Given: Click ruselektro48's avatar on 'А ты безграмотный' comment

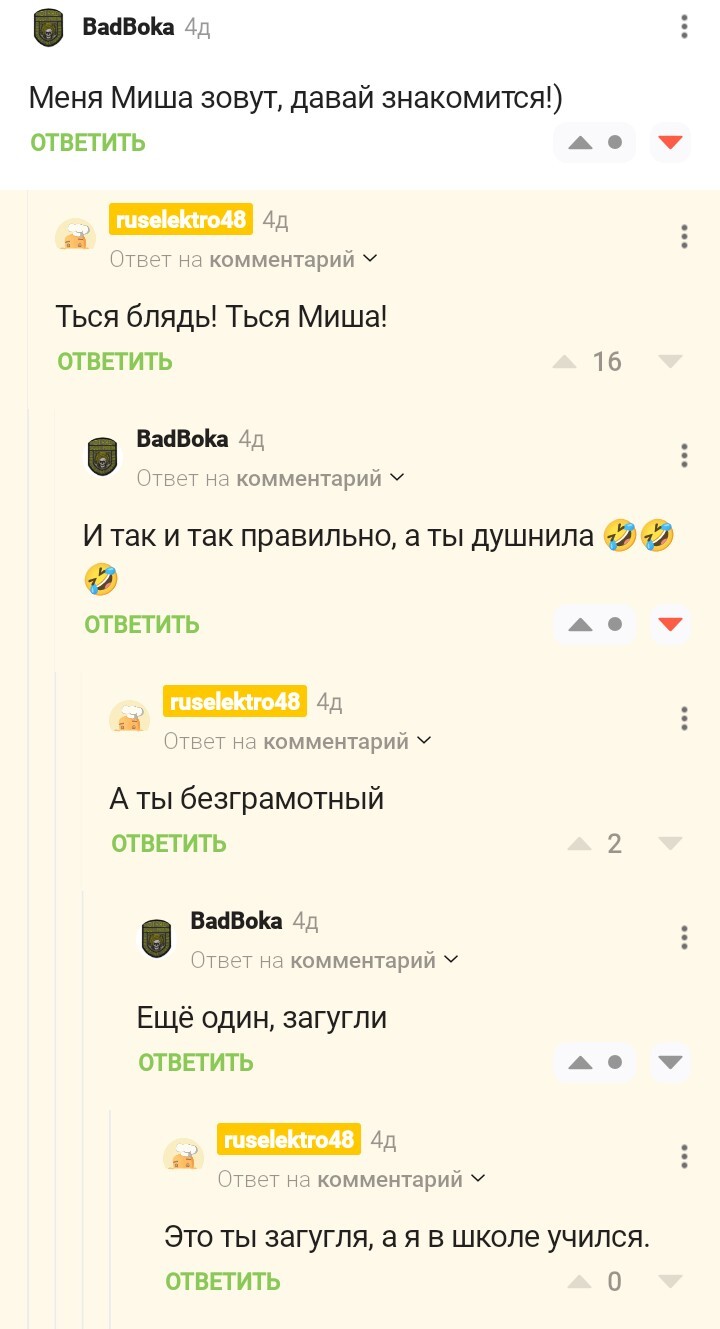Looking at the screenshot, I should (130, 717).
